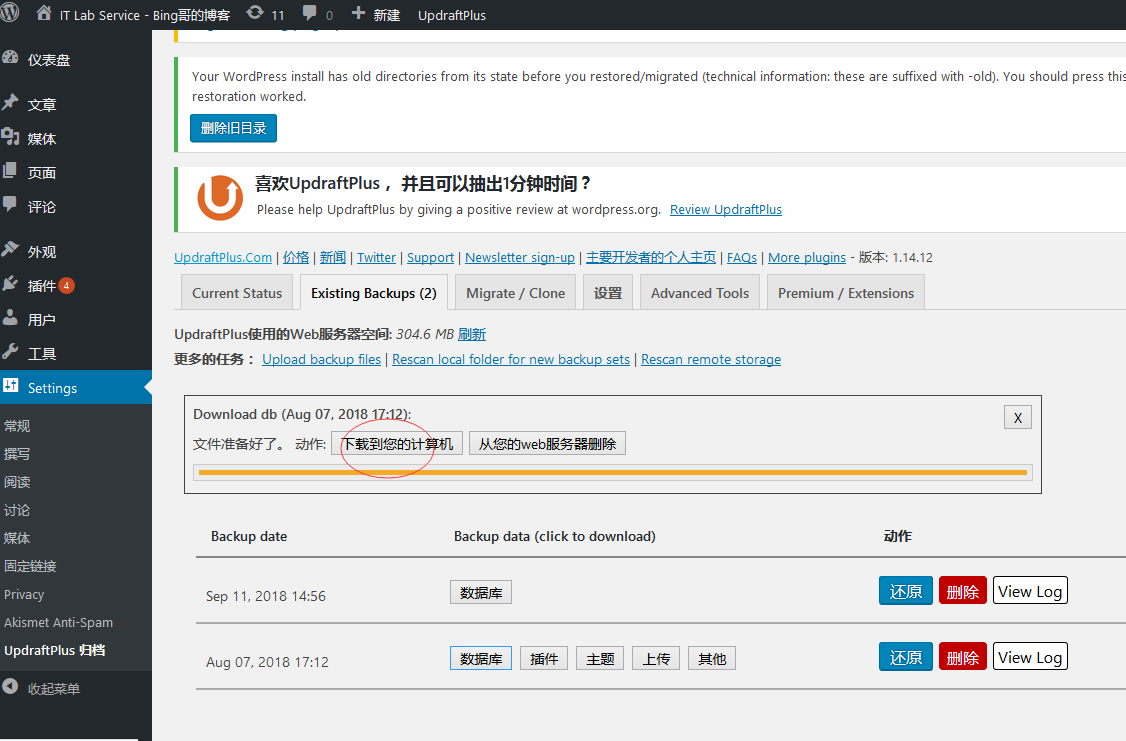Open the Support link
Image resolution: width=1126 pixels, height=741 pixels.
pos(430,257)
